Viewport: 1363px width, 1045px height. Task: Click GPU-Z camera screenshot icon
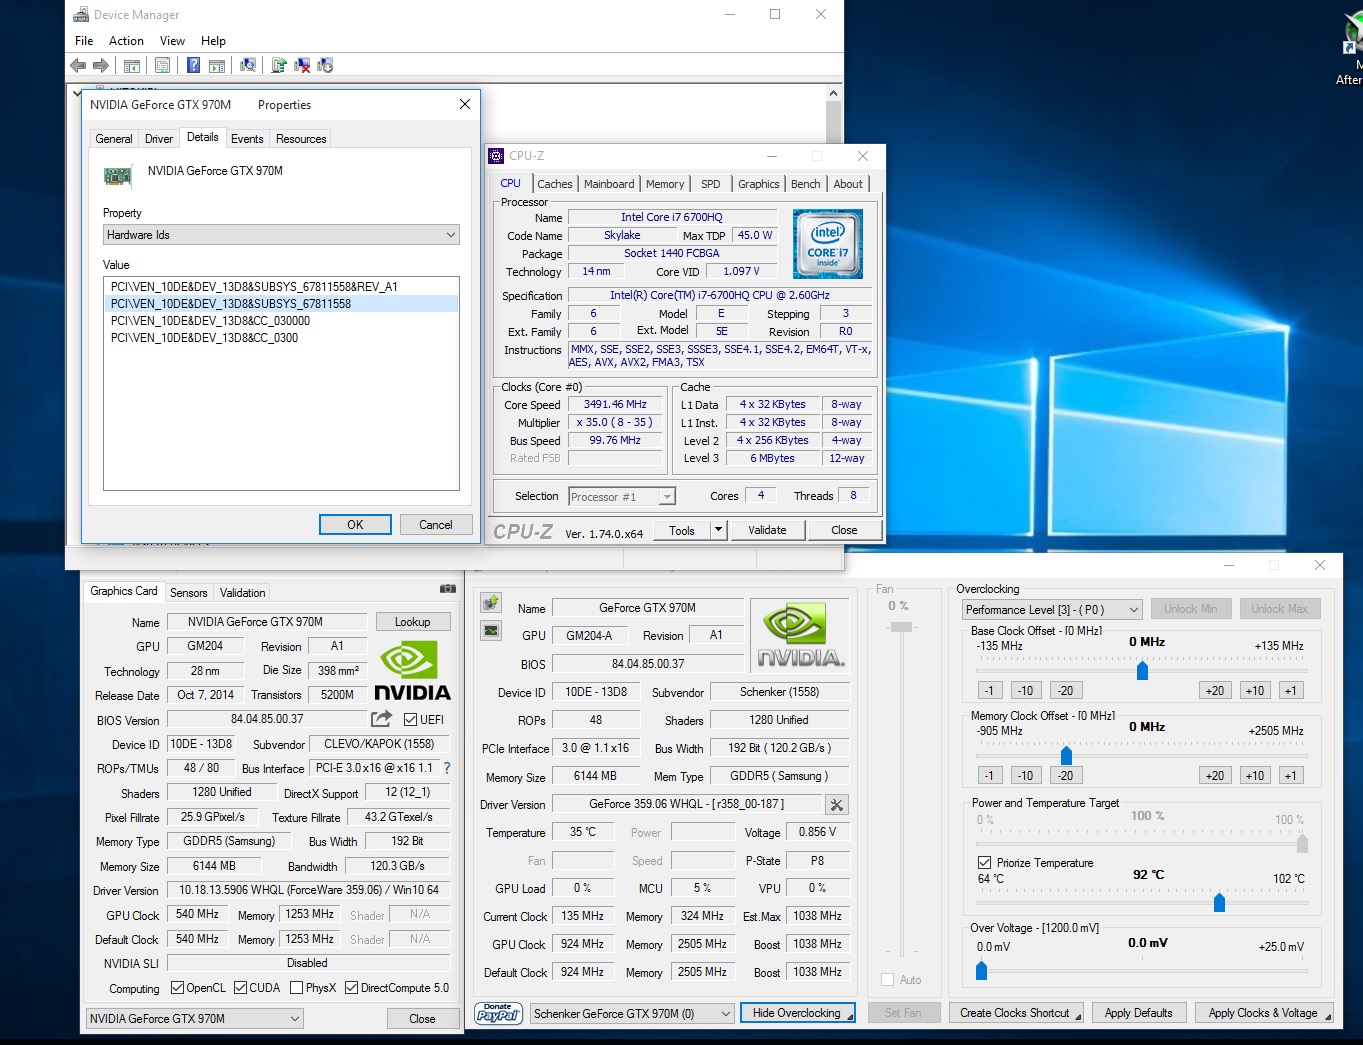pos(448,589)
